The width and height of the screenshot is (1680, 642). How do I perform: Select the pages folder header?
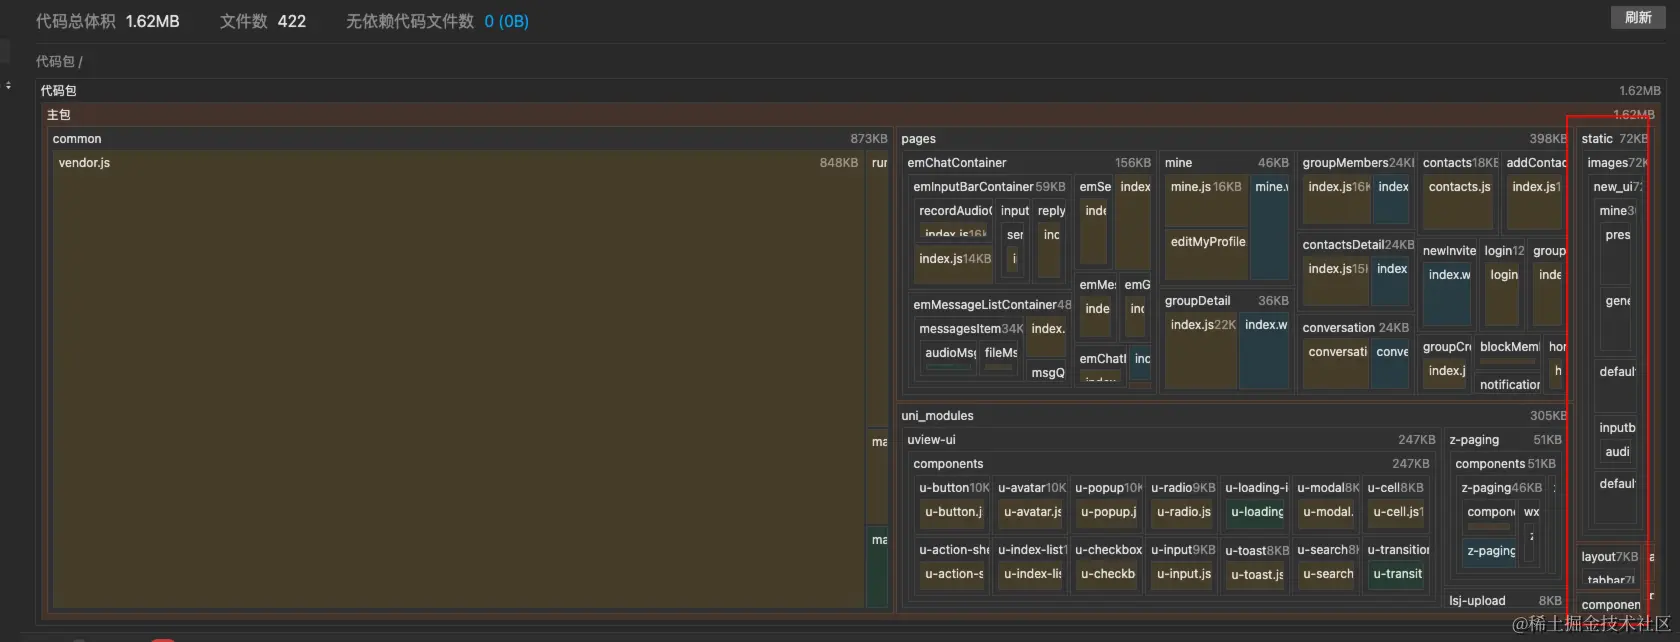pos(1234,138)
